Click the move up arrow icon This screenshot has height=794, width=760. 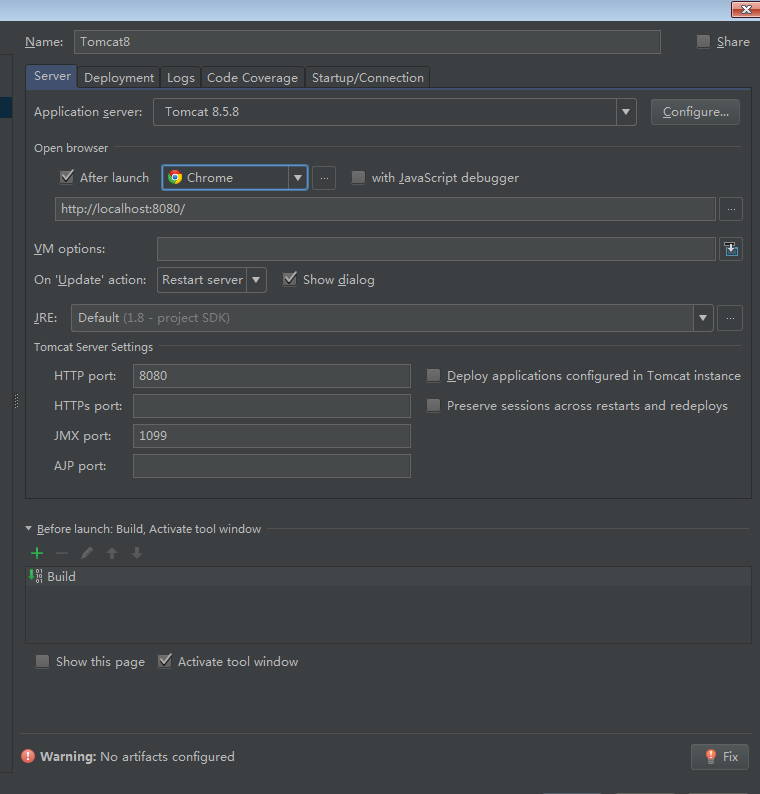[x=112, y=553]
